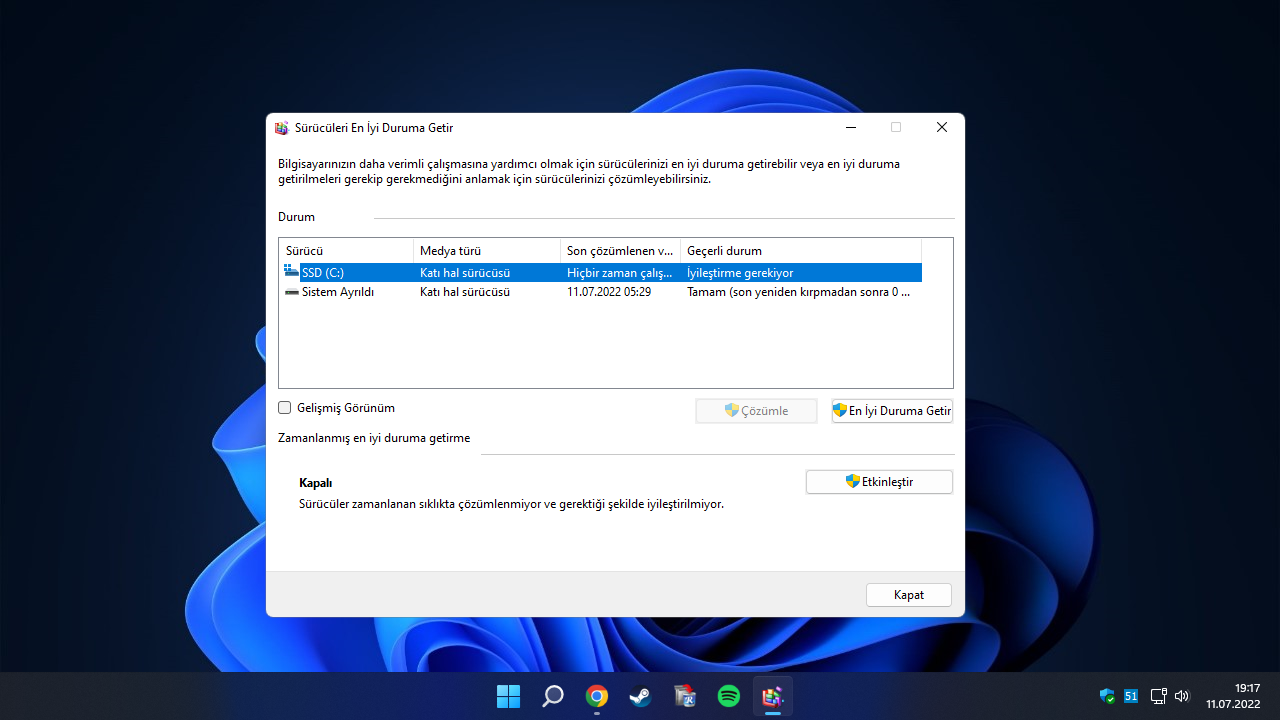
Task: Open taskbar Search
Action: 553,696
